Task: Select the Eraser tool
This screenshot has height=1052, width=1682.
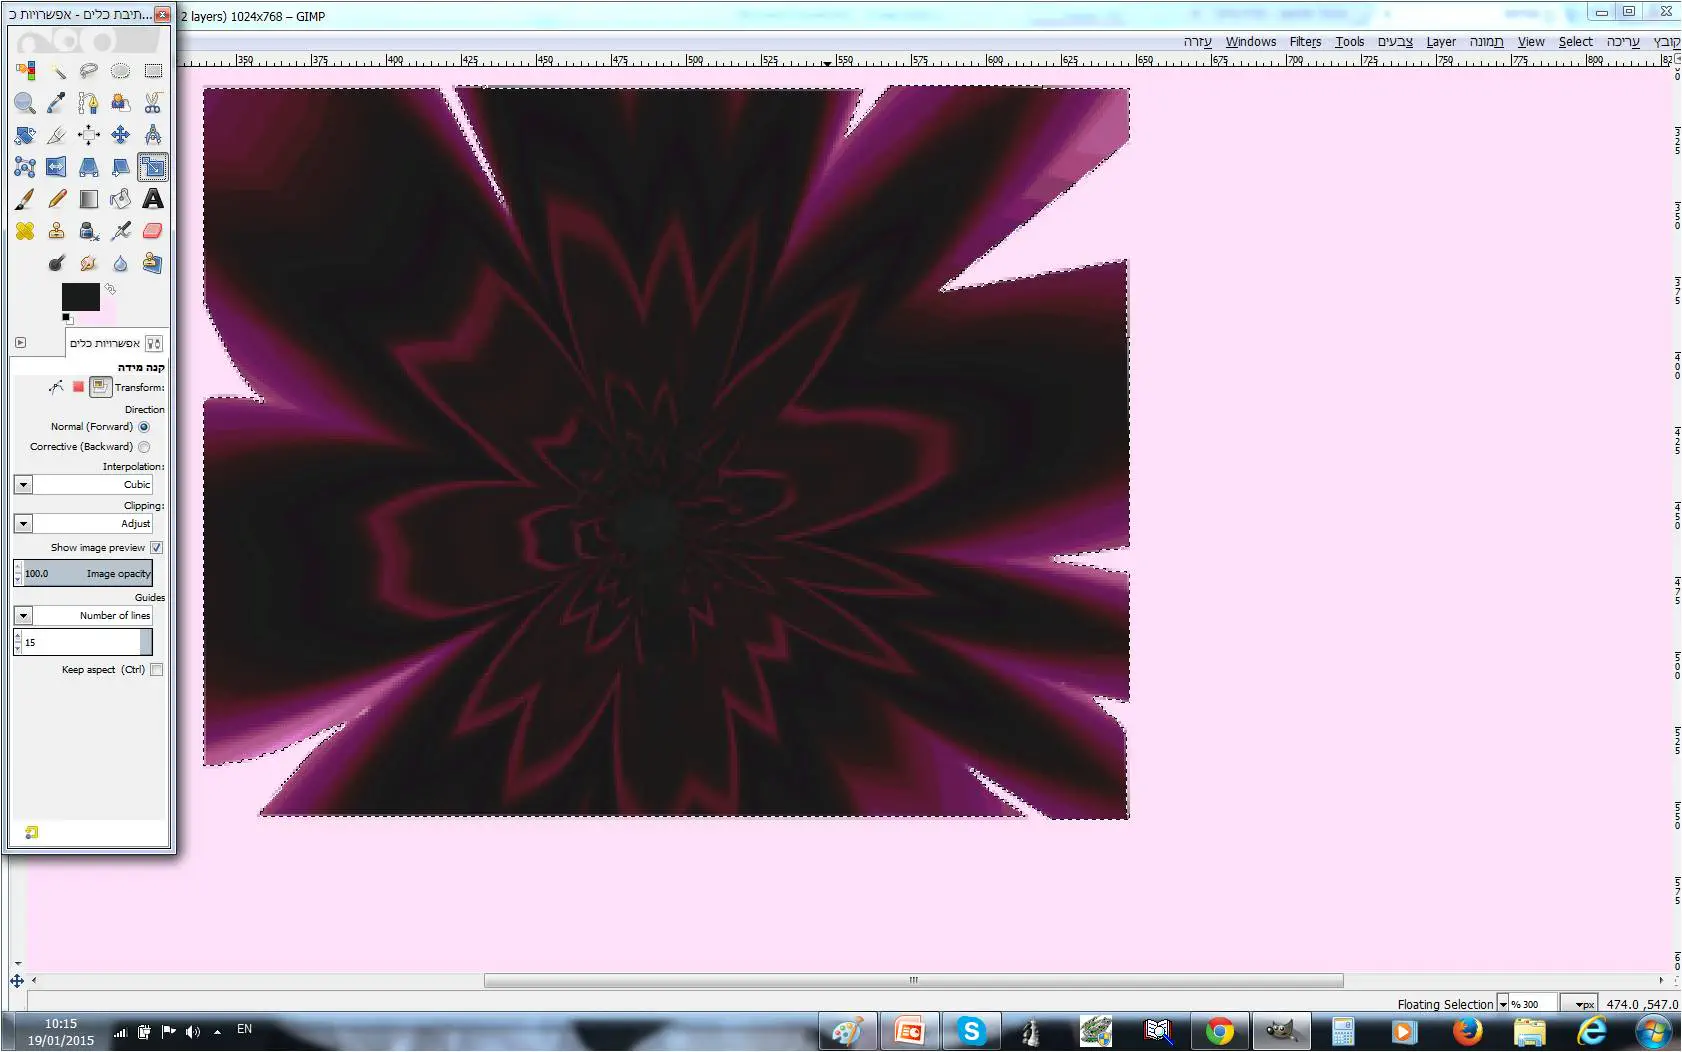Action: [152, 231]
